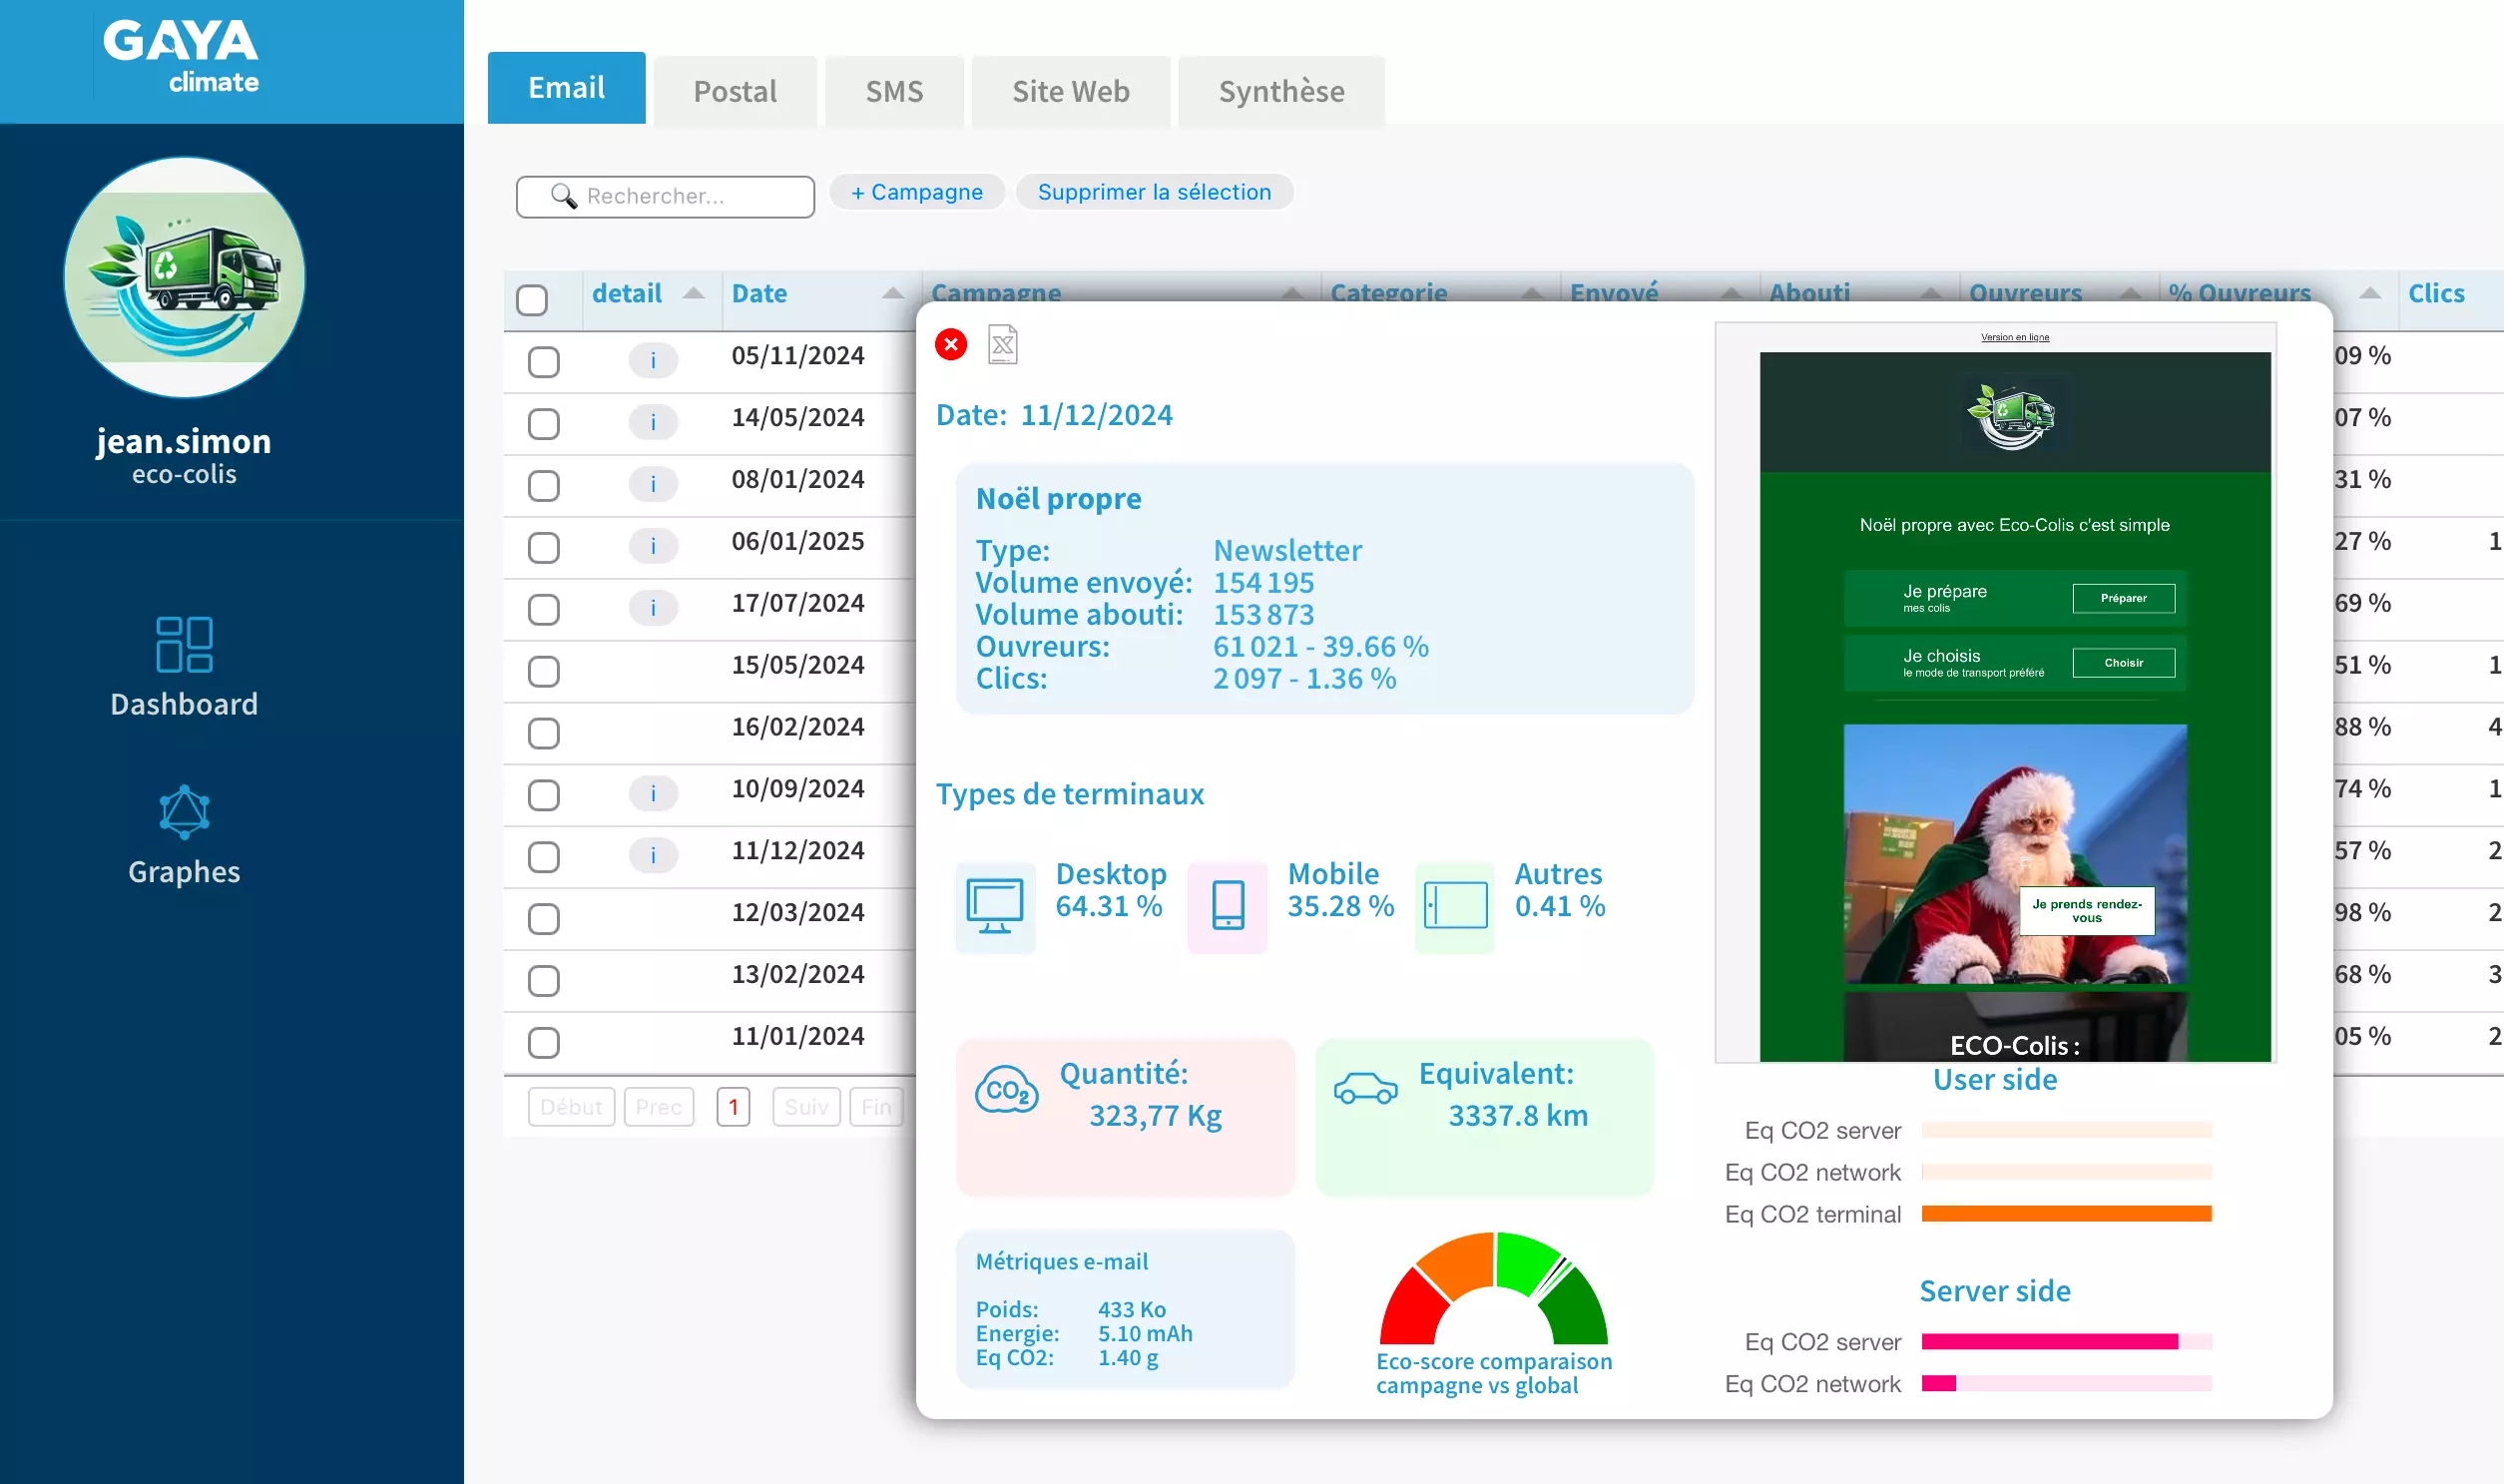Open Version en ligne link
The width and height of the screenshot is (2504, 1484).
click(2014, 337)
